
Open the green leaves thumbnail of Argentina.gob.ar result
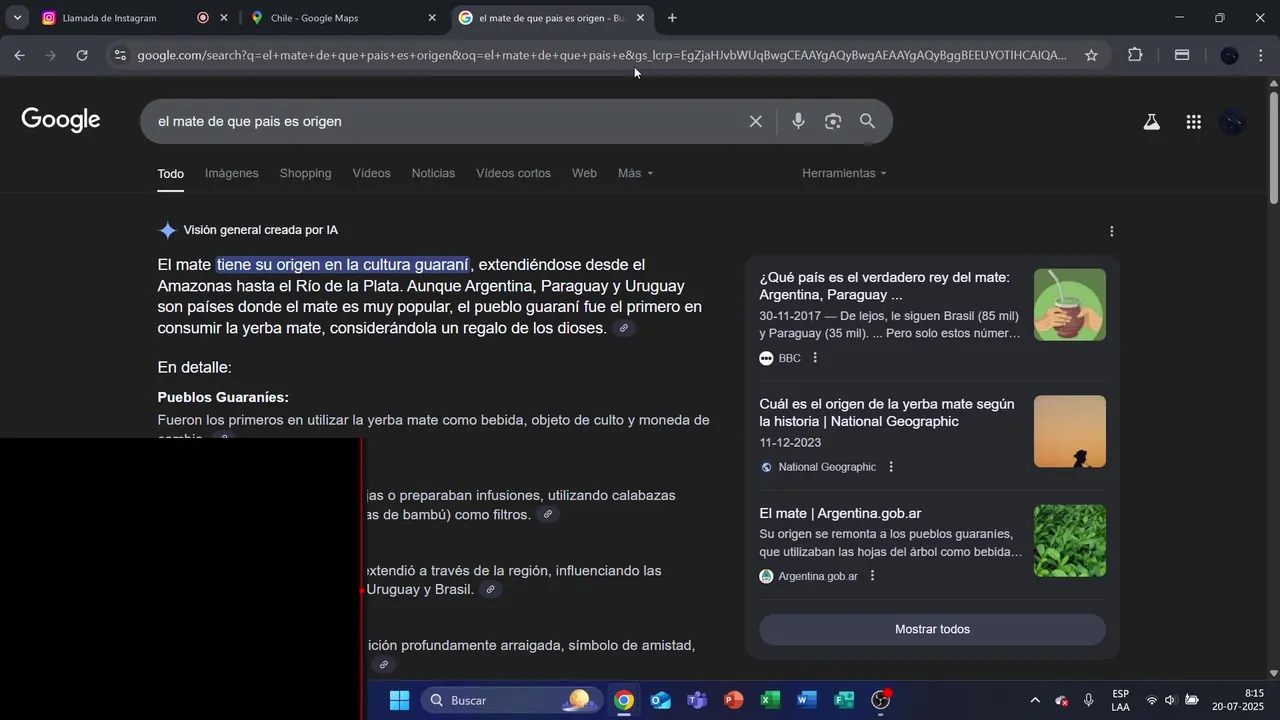pos(1070,541)
